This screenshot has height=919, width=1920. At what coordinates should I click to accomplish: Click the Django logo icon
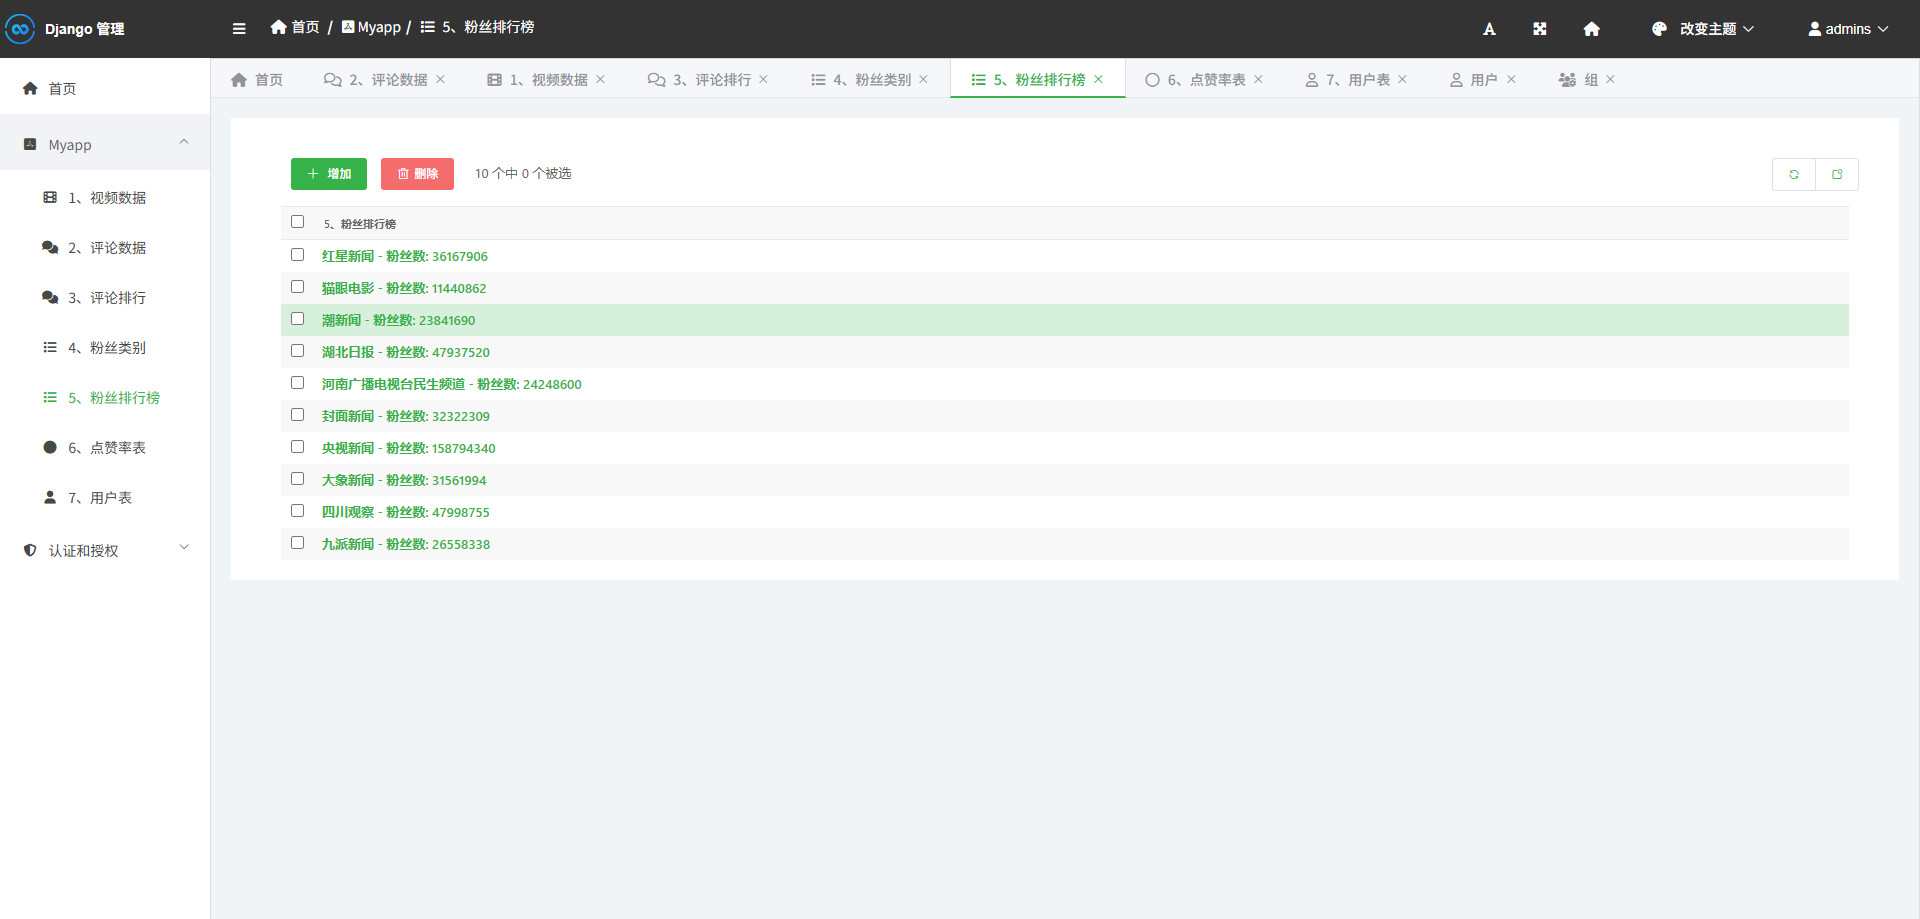pyautogui.click(x=20, y=29)
